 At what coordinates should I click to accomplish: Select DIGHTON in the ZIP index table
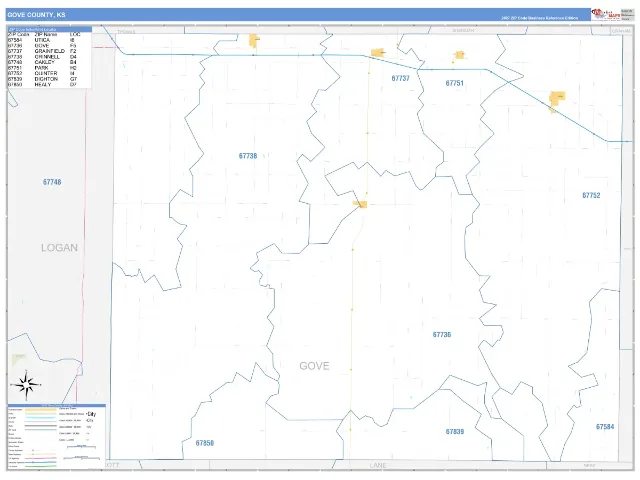point(46,79)
